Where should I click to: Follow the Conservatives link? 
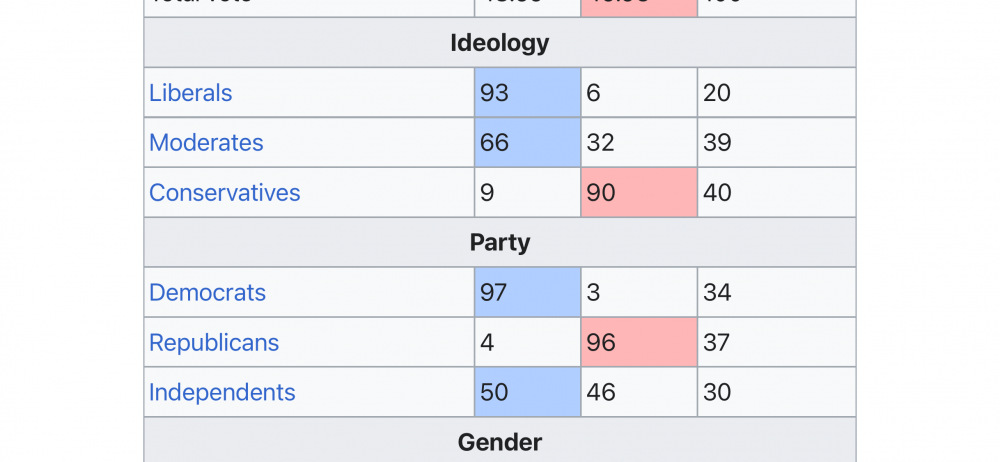point(224,193)
